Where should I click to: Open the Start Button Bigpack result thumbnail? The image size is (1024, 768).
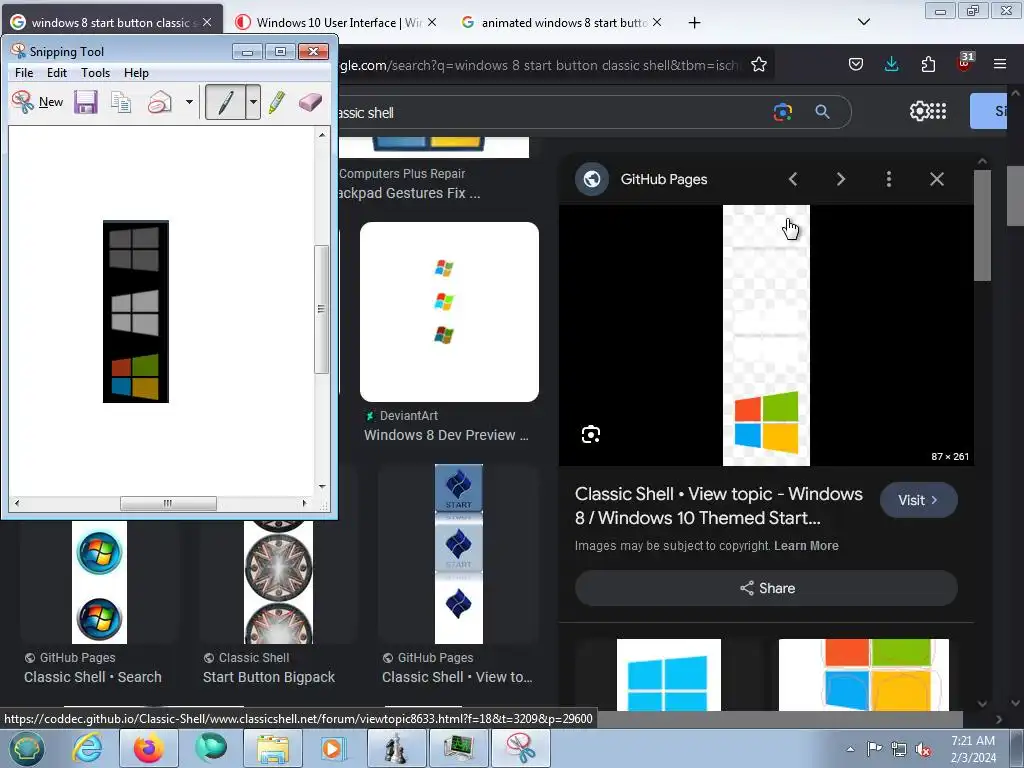[x=278, y=582]
